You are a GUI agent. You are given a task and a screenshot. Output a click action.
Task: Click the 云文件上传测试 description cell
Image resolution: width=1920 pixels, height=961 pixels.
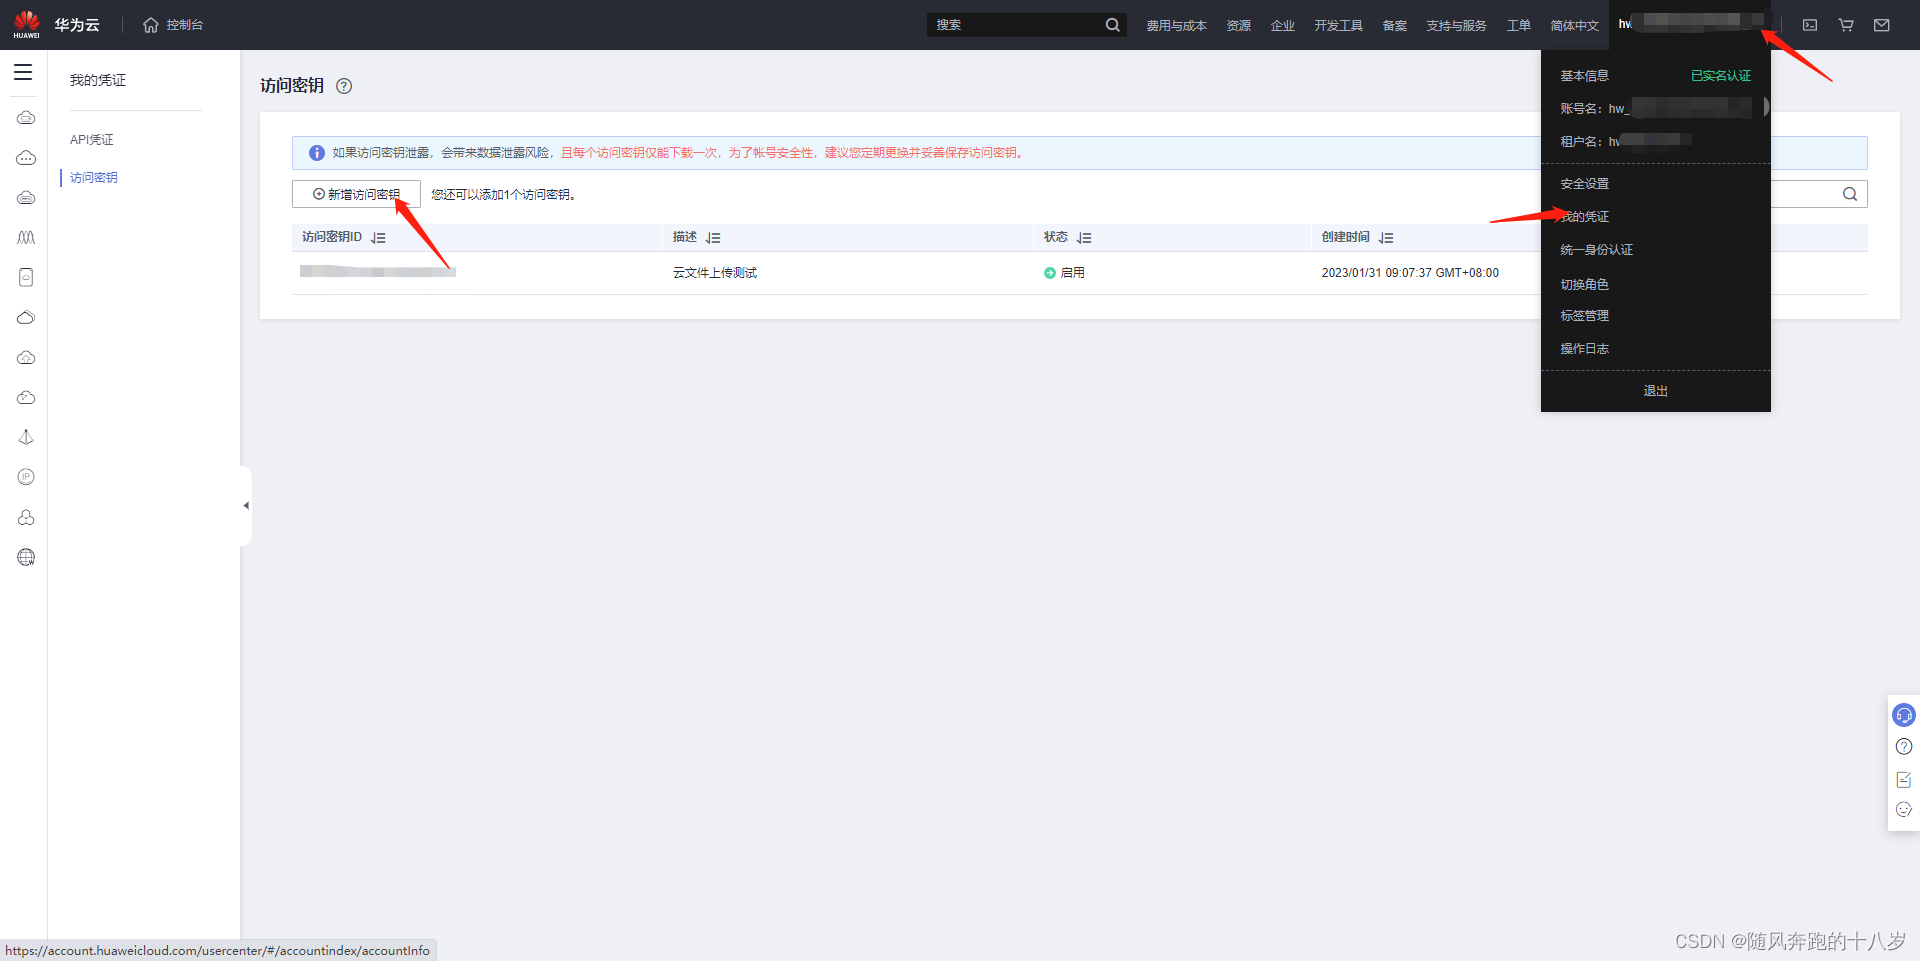coord(715,273)
